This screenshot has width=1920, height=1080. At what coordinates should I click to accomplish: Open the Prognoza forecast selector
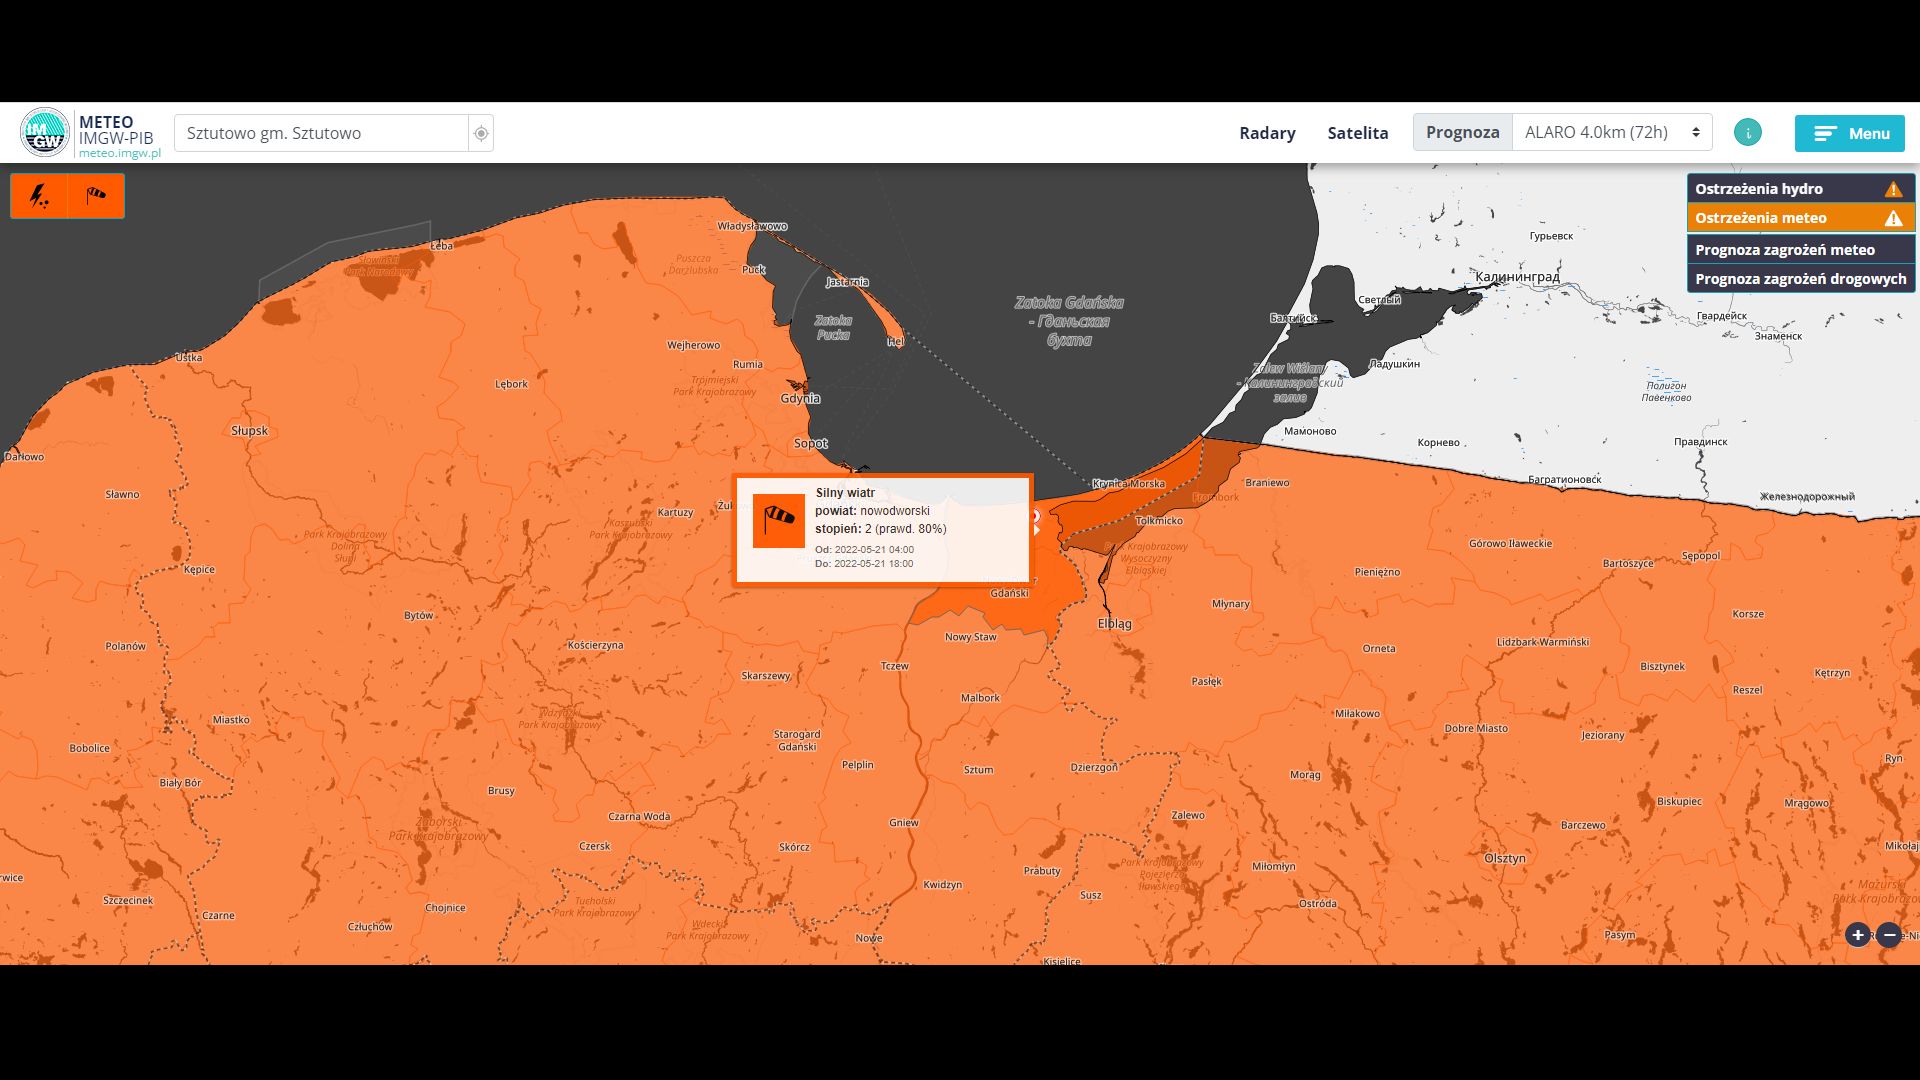point(1462,132)
